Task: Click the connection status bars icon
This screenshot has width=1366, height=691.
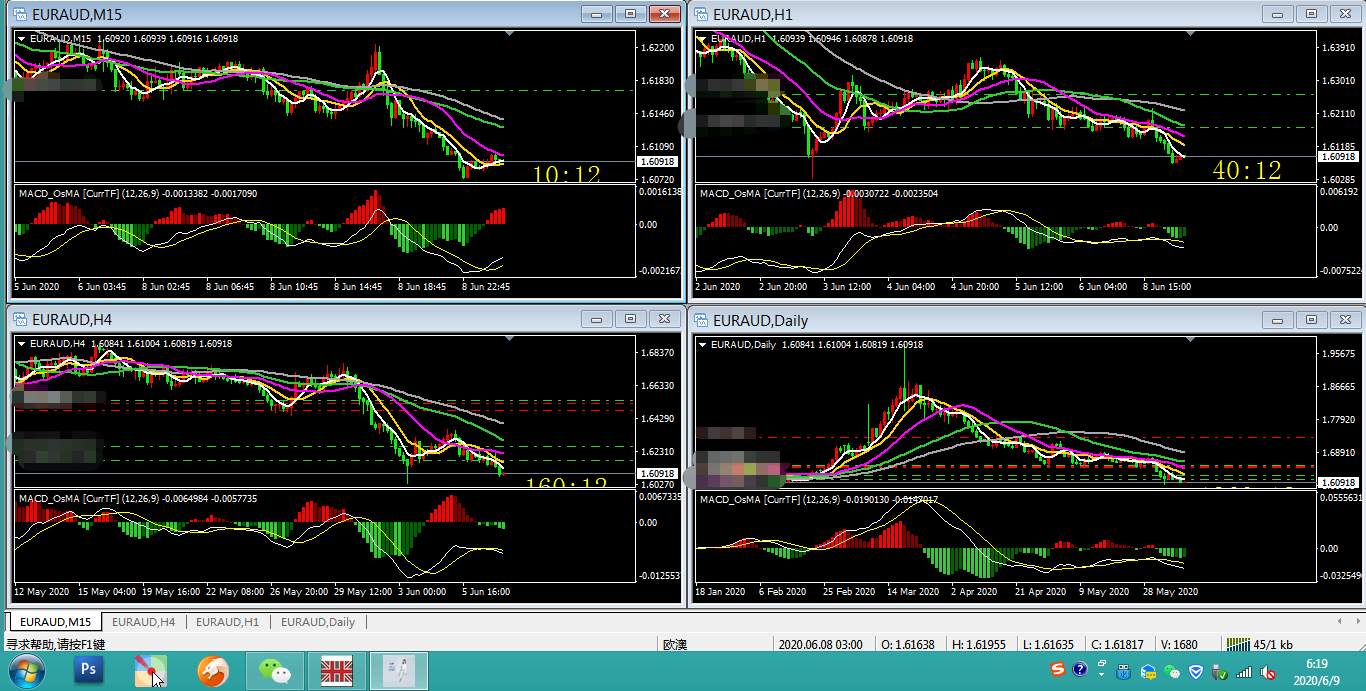Action: [1238, 644]
